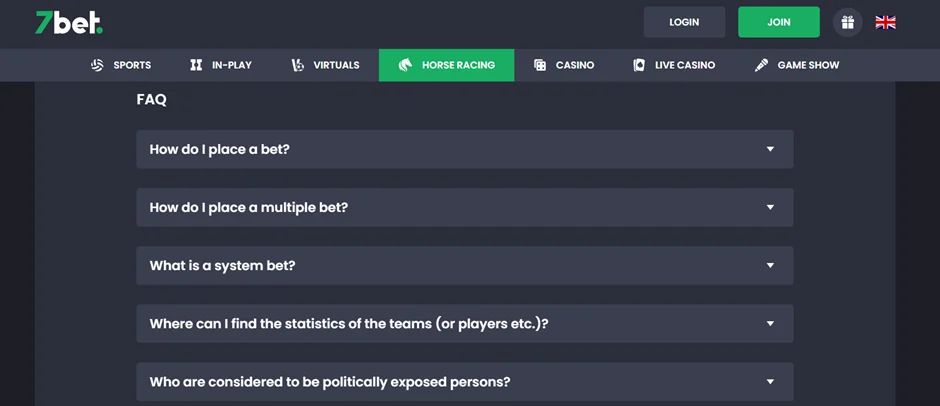Open the Sports menu label
This screenshot has width=940, height=406.
[x=132, y=65]
